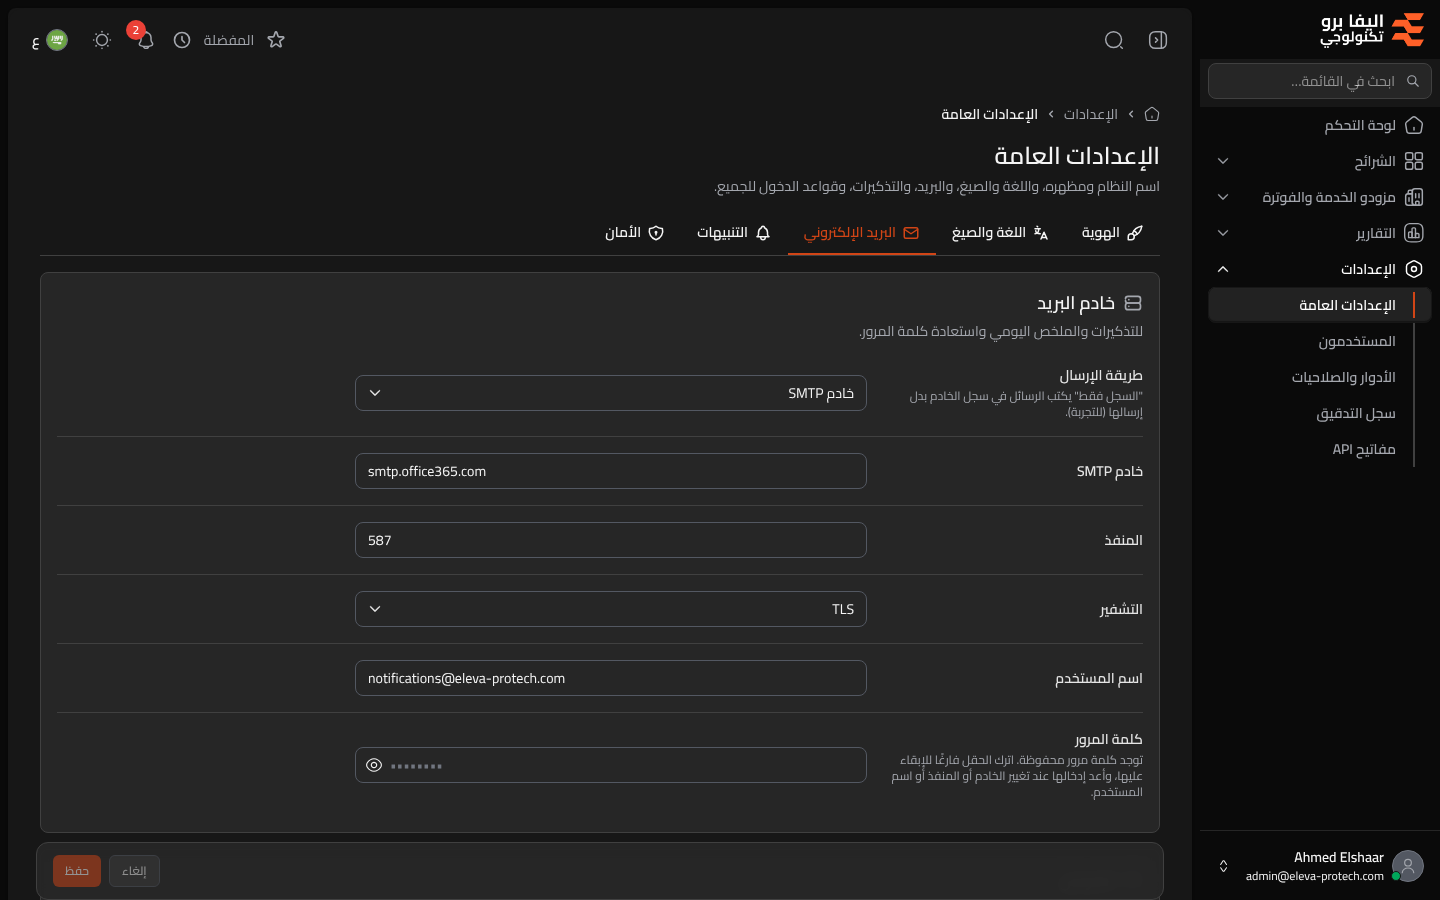This screenshot has height=900, width=1440.
Task: Switch to the التنبيهات tab
Action: coord(734,233)
